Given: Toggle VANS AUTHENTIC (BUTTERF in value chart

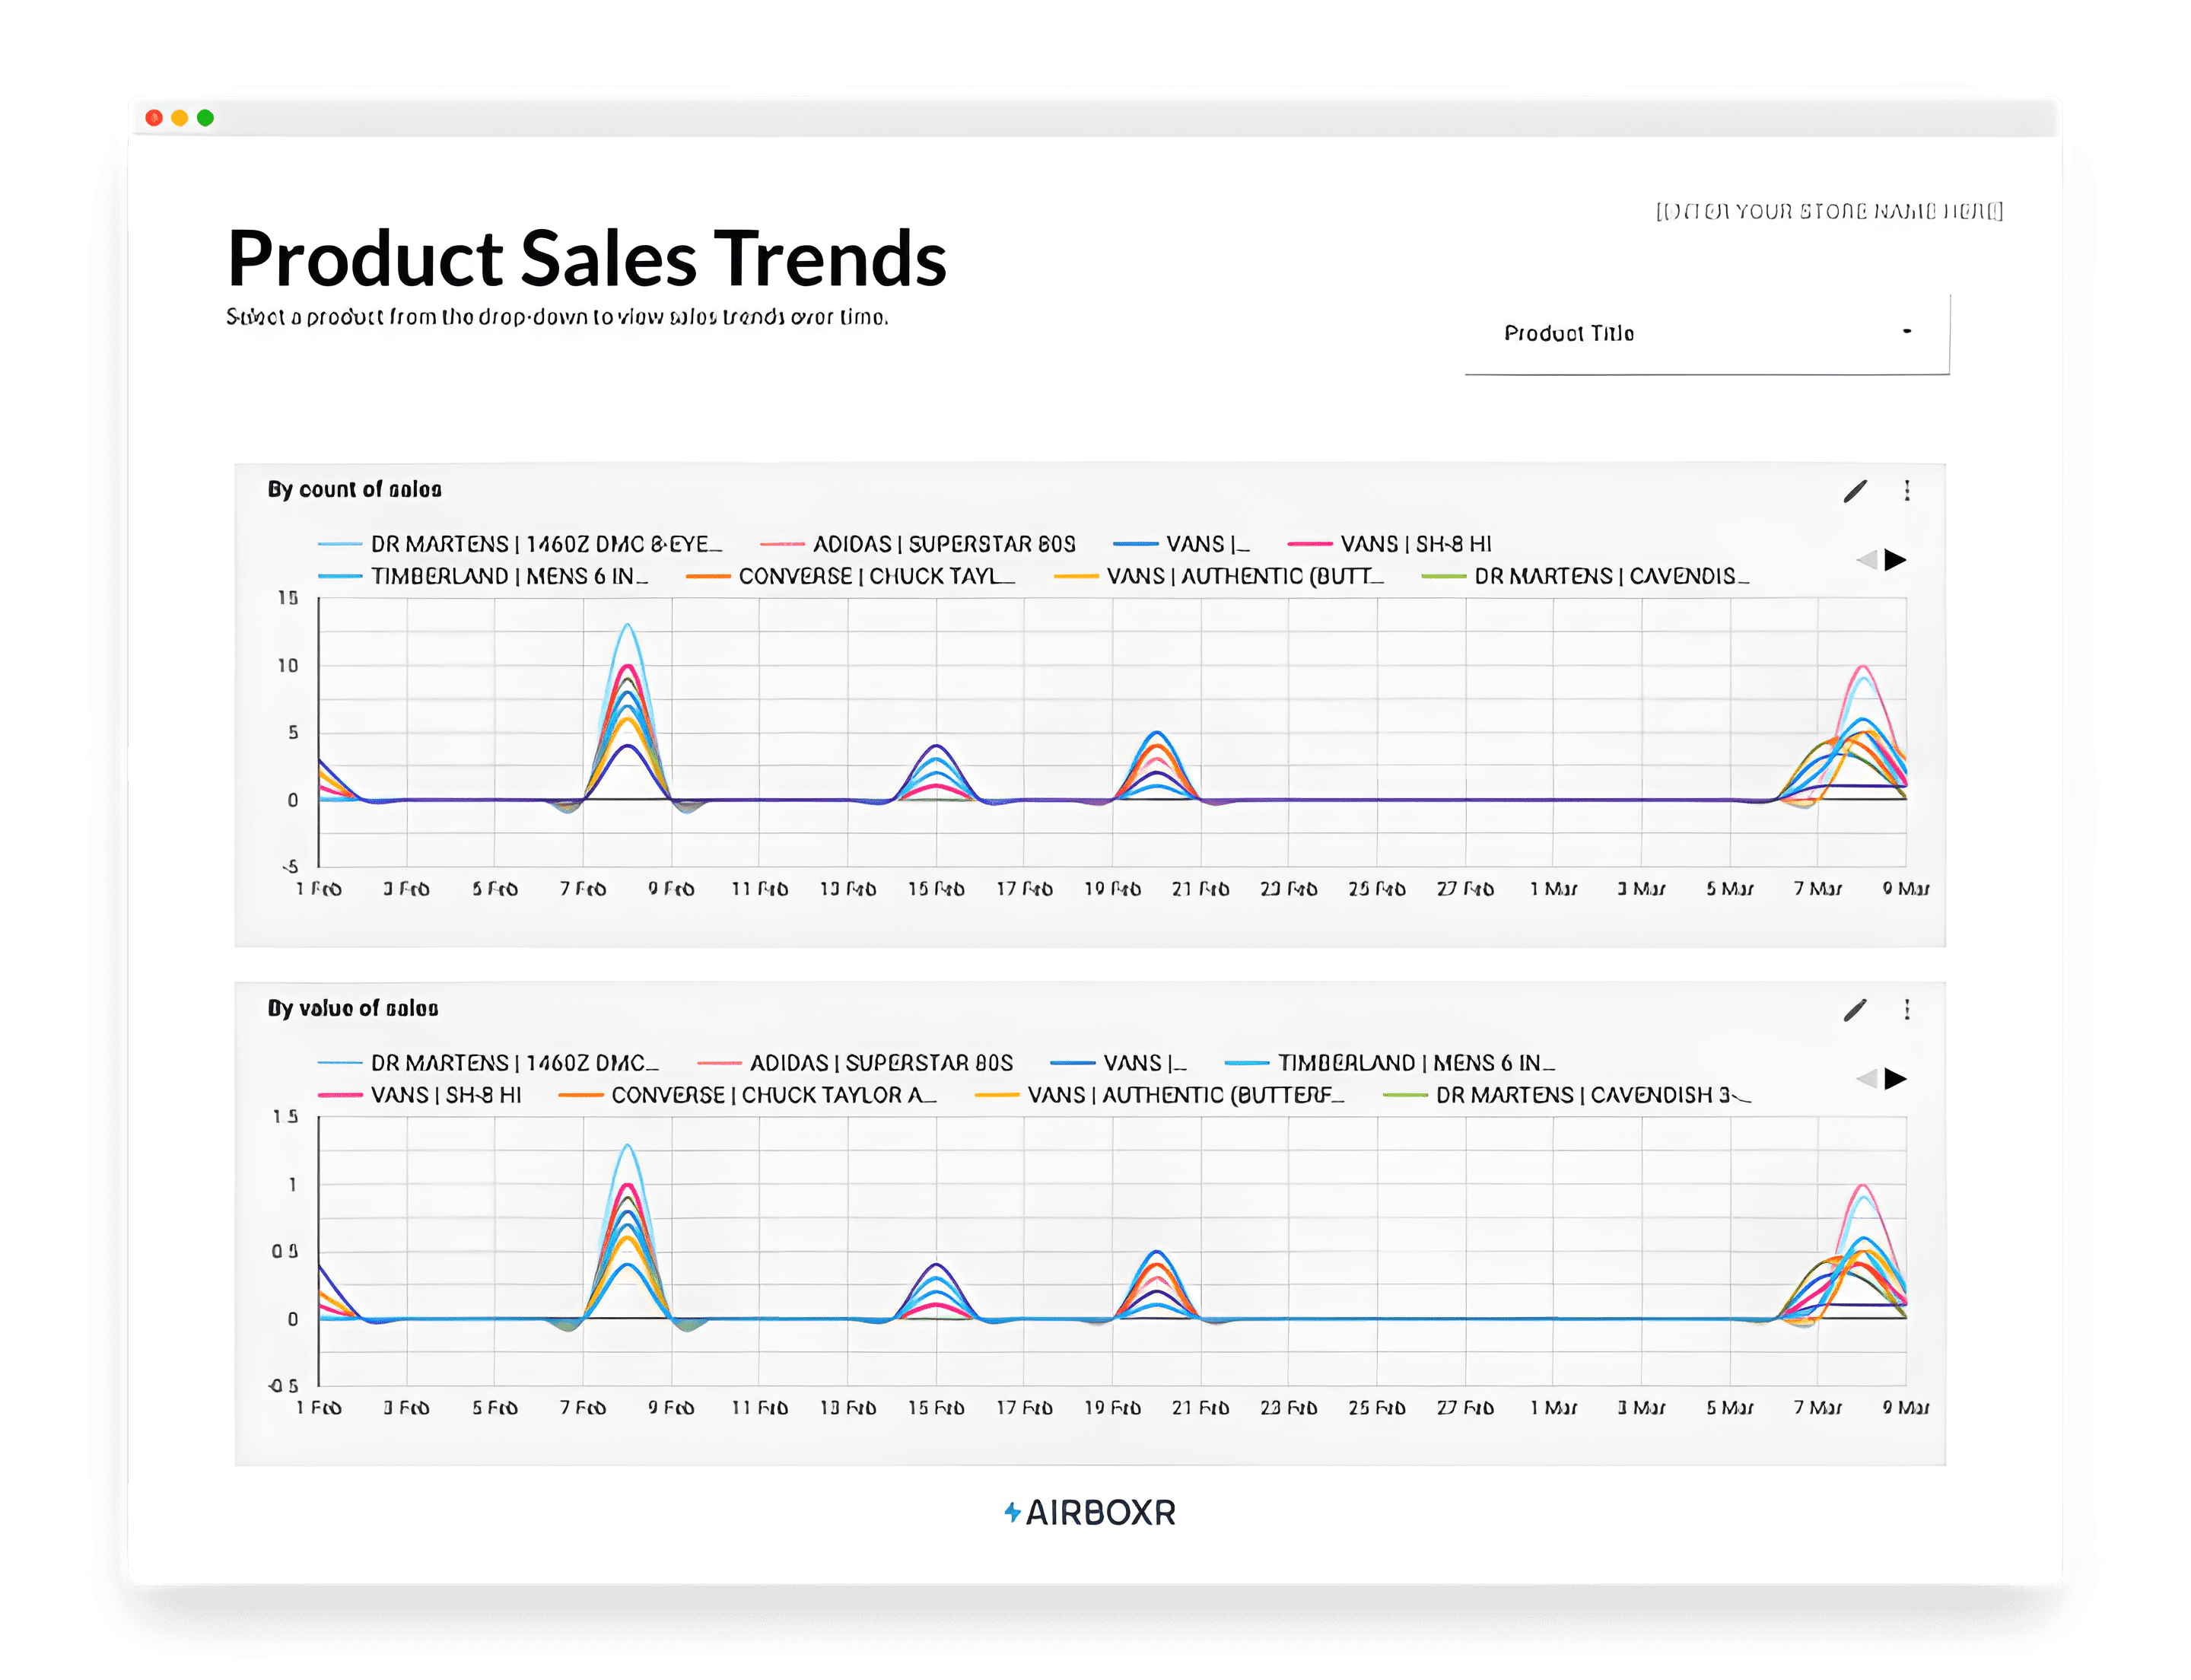Looking at the screenshot, I should [1160, 1095].
